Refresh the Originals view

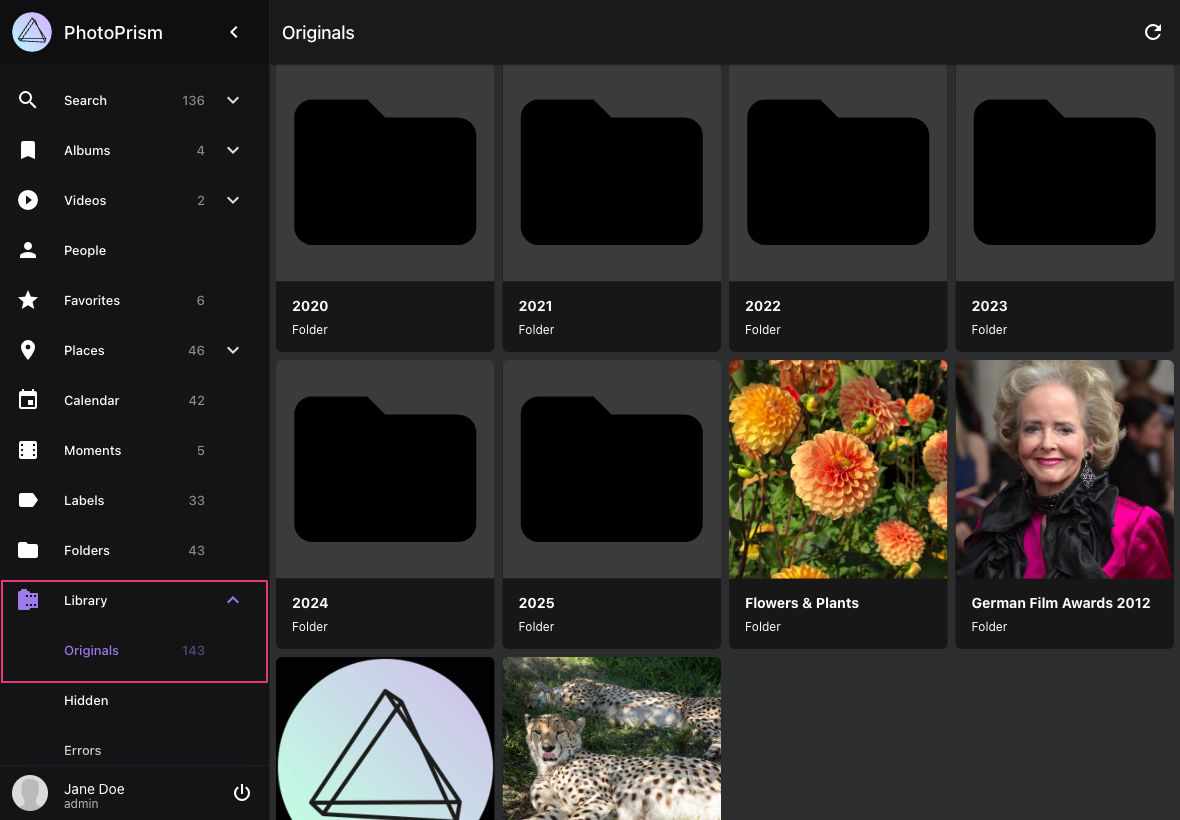click(x=1153, y=32)
